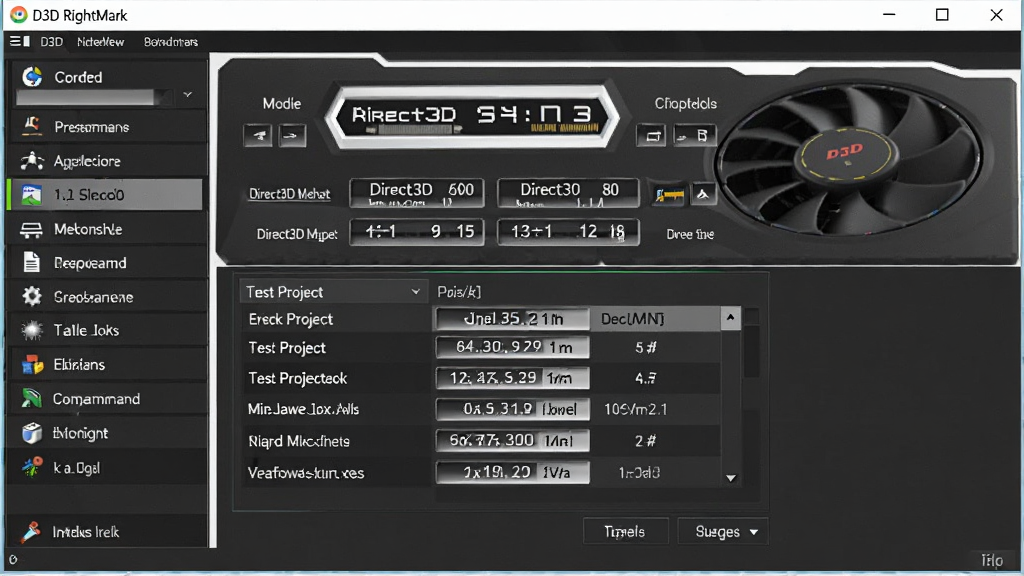Viewport: 1024px width, 576px height.
Task: Click the hamburger menu icon in menu bar
Action: [20, 41]
